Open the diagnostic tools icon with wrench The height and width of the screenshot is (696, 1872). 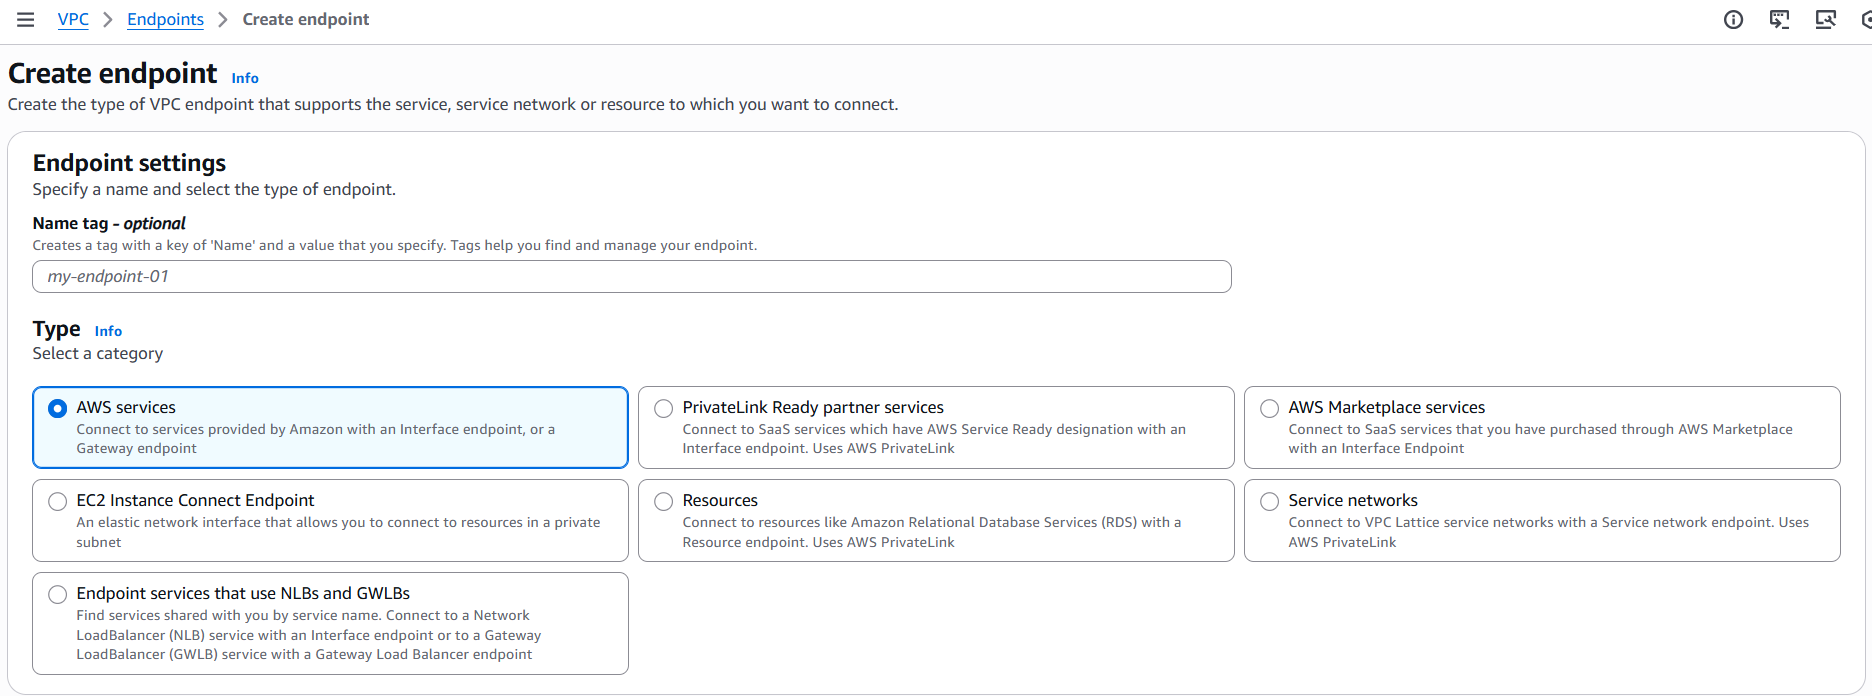[1825, 20]
